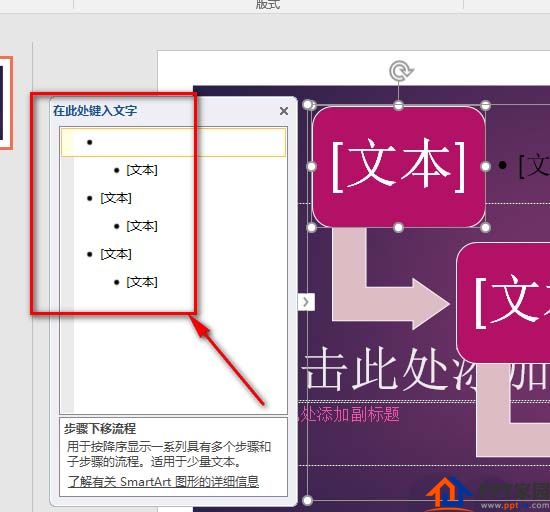Click the right-middle handle of first box
Image resolution: width=550 pixels, height=512 pixels.
click(x=485, y=167)
